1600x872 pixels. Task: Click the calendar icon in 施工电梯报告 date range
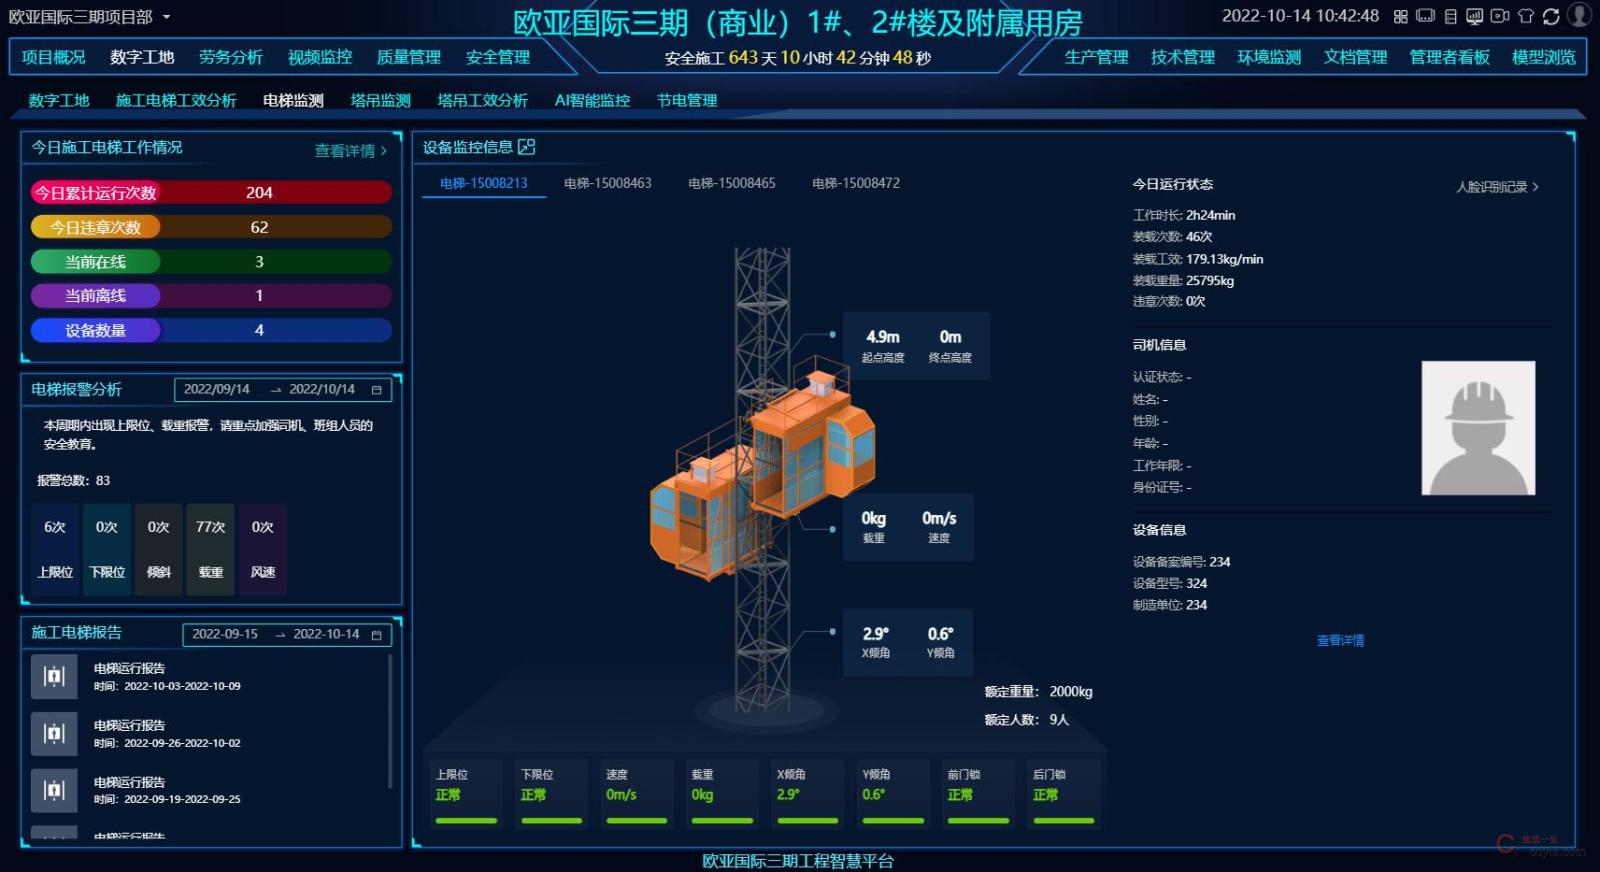point(377,635)
